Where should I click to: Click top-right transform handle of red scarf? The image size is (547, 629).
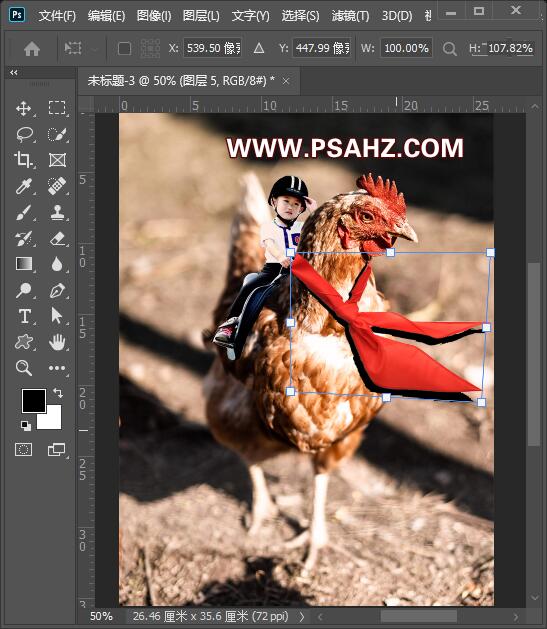point(490,252)
